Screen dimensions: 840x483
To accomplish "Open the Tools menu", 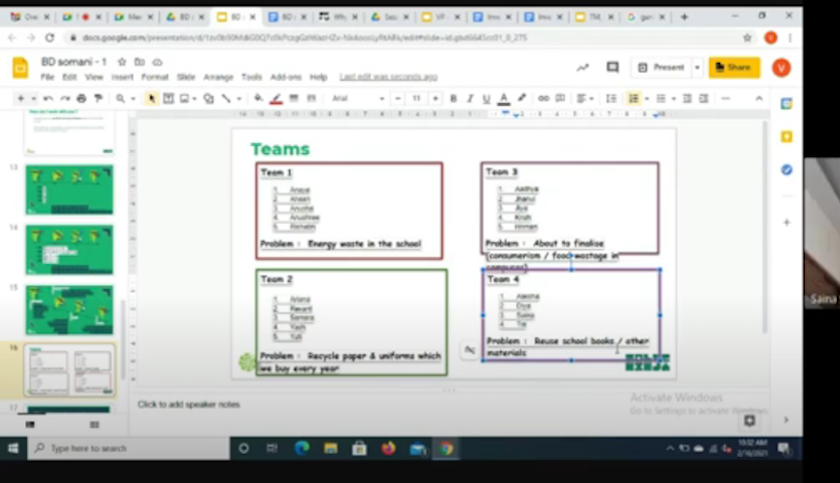I will pos(251,77).
